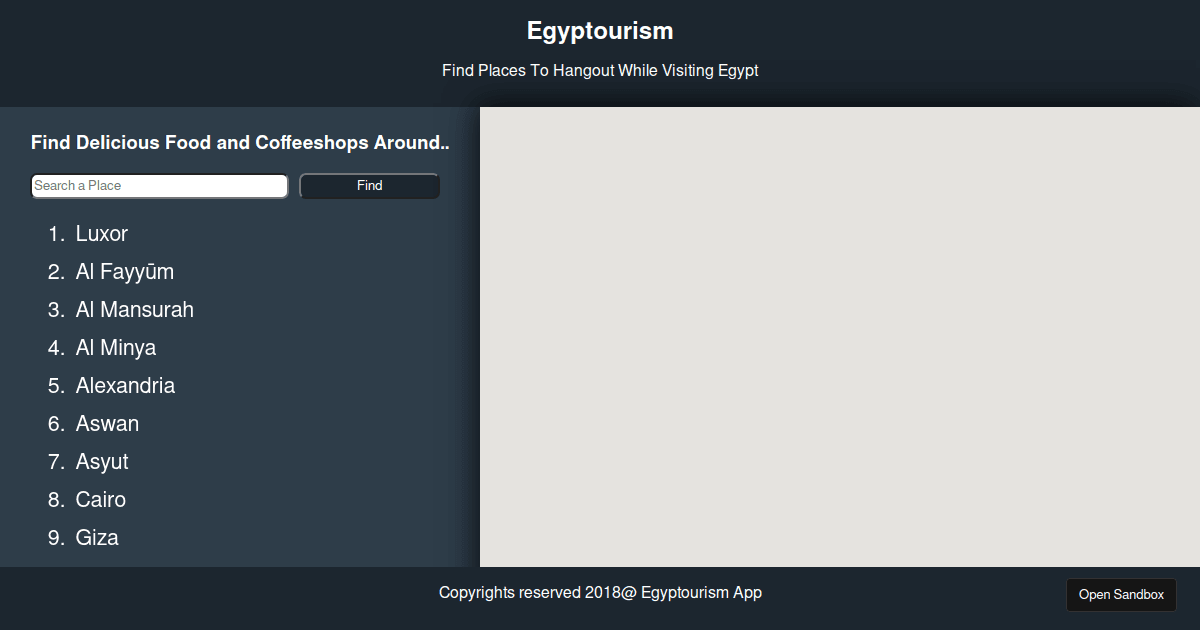
Task: Pick Cairo in the places list
Action: 101,500
